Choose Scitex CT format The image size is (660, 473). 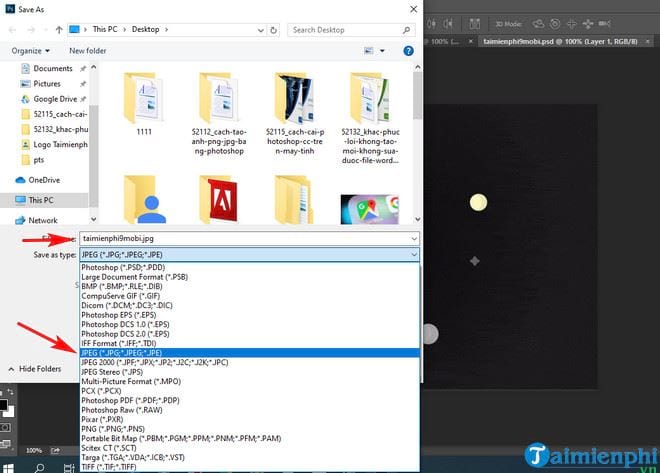click(x=250, y=448)
